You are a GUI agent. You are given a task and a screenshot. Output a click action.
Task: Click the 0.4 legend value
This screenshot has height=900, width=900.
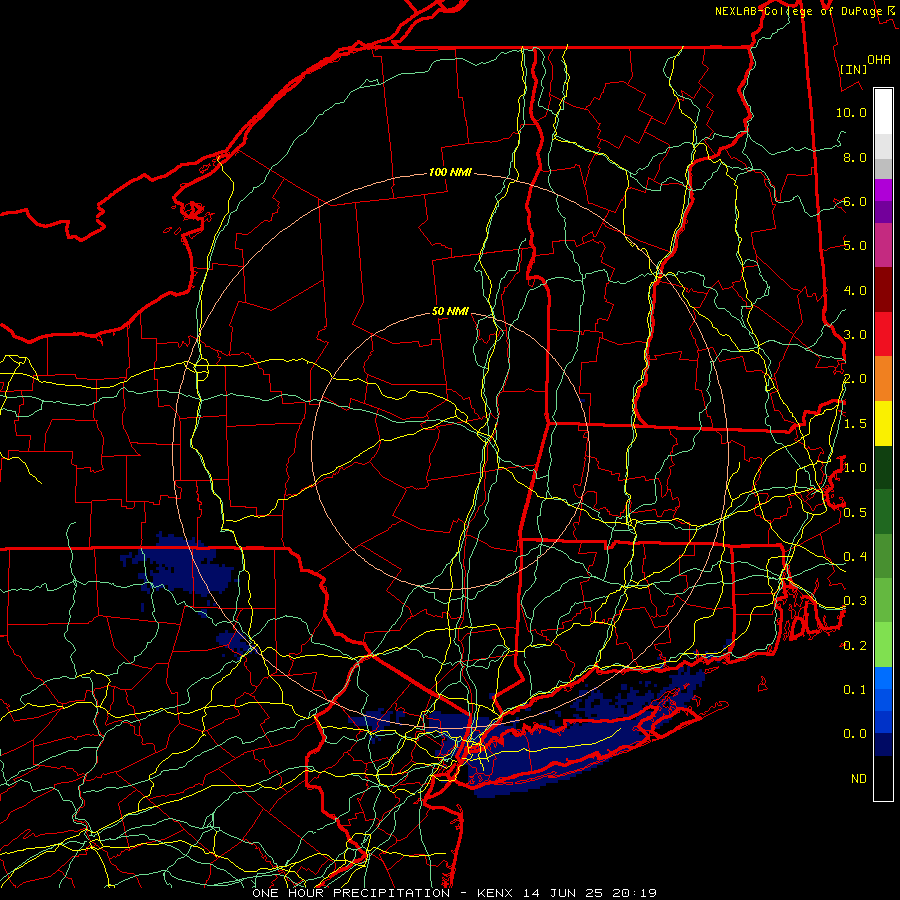(855, 556)
